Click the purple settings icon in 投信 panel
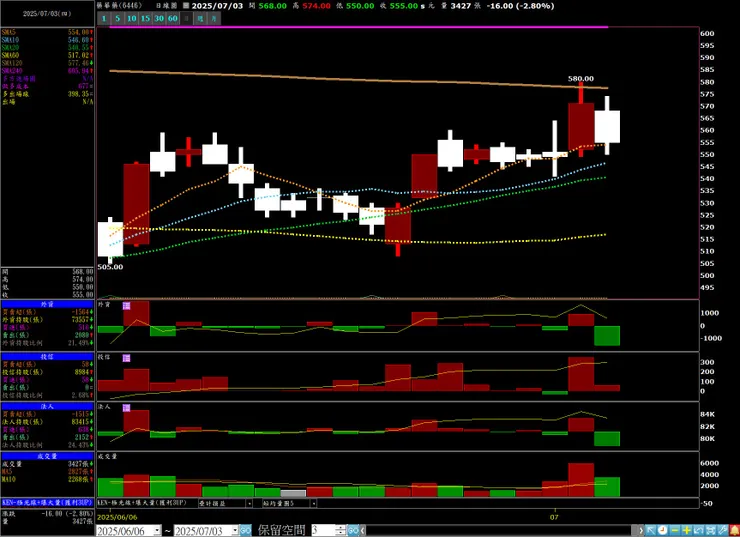 [126, 358]
